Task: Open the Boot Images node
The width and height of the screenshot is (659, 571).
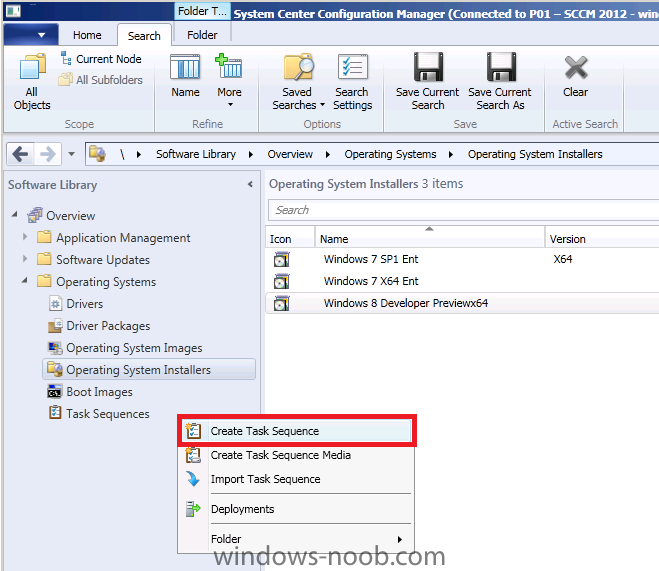Action: [x=99, y=392]
